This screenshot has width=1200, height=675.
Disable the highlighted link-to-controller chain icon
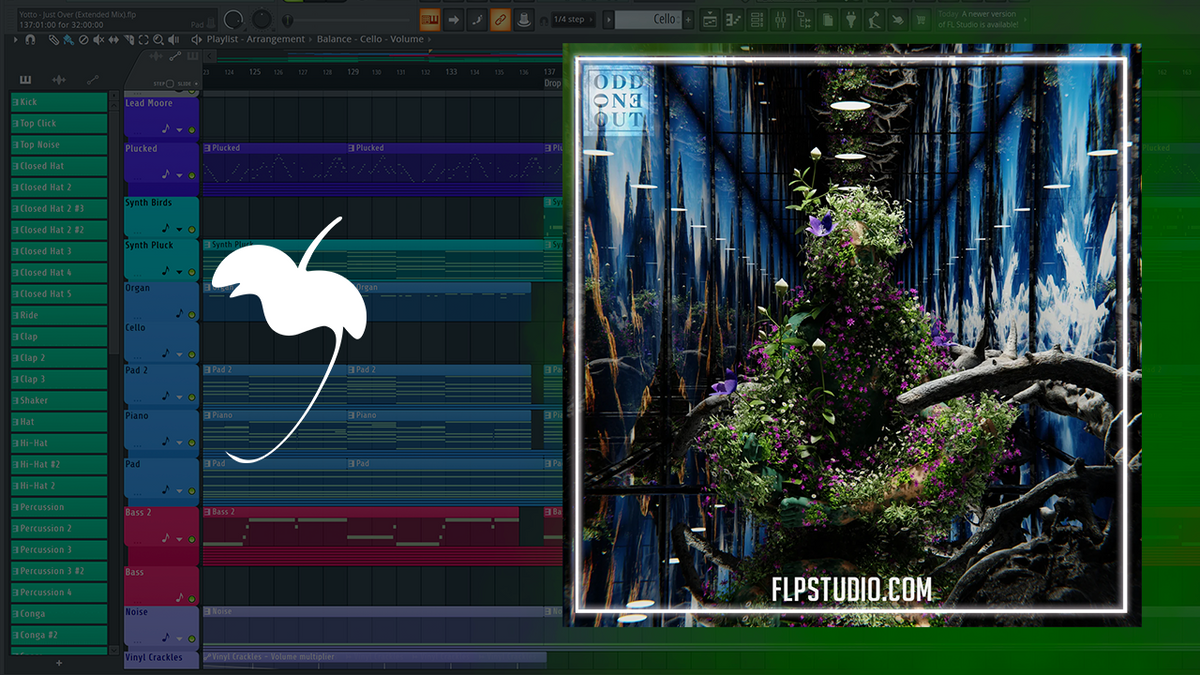(x=500, y=21)
